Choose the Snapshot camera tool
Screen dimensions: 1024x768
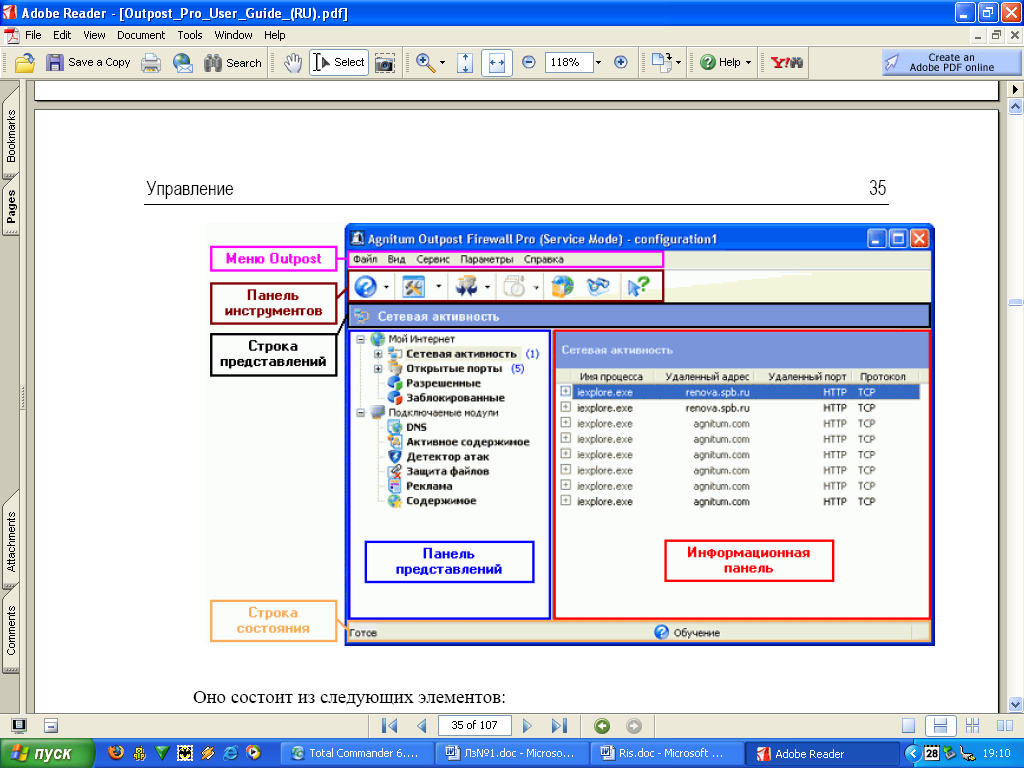(385, 63)
